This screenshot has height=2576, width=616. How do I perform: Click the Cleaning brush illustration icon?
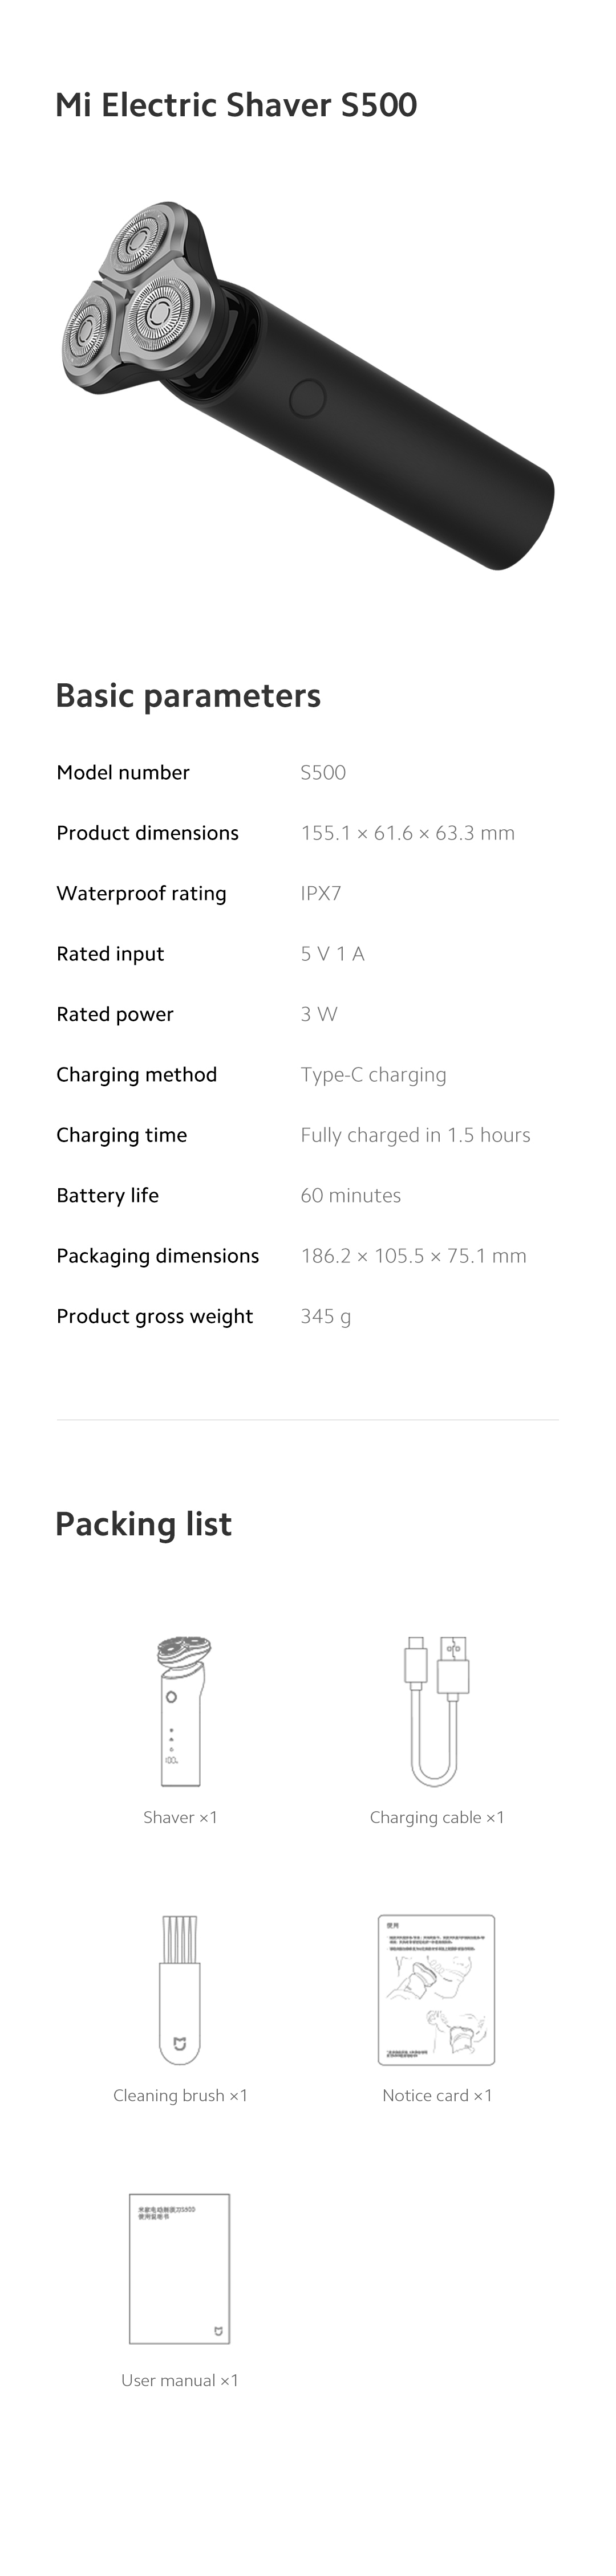pyautogui.click(x=180, y=1991)
